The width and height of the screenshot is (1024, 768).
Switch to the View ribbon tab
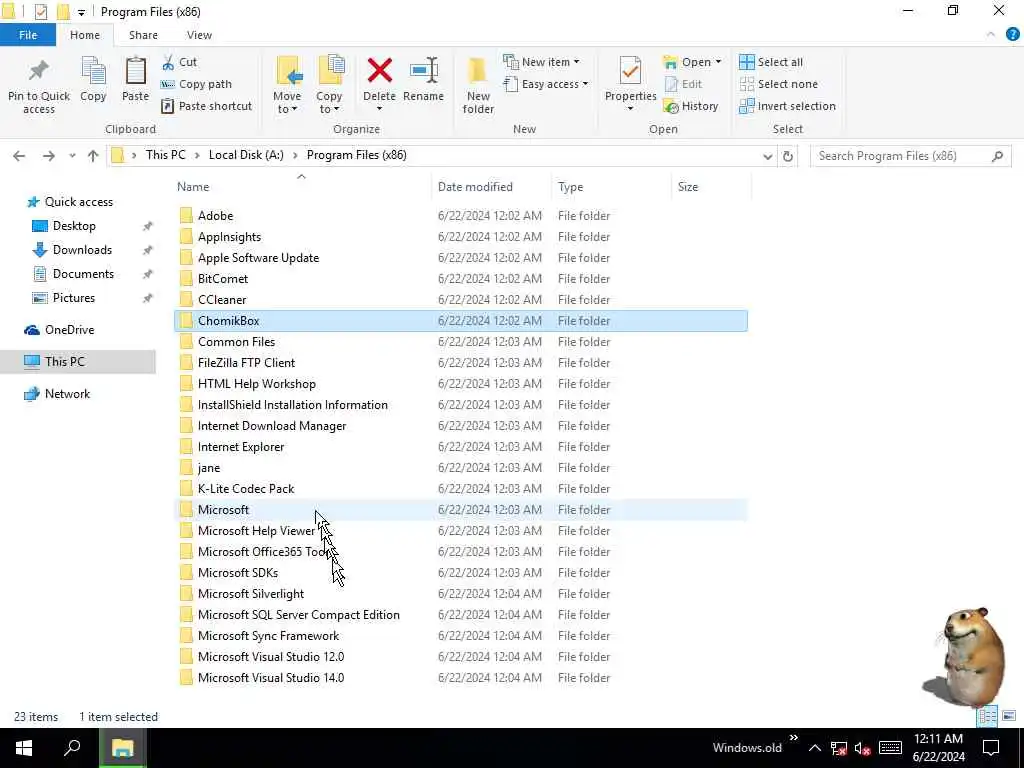[x=199, y=35]
